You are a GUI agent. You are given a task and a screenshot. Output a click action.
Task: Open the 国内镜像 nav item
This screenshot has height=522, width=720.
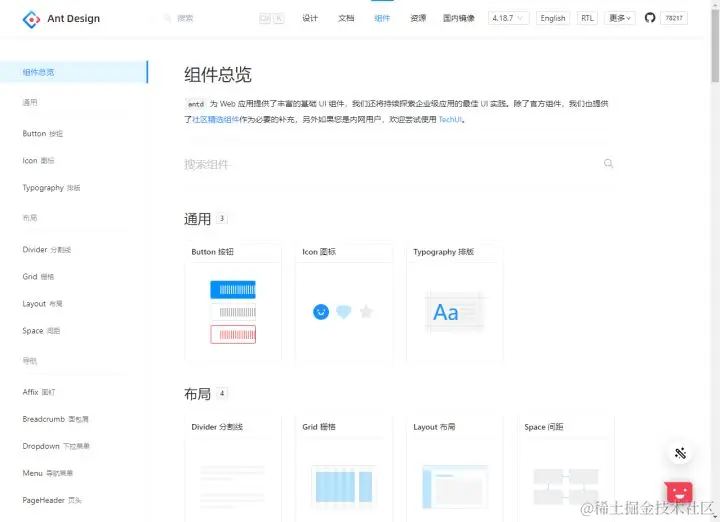coord(458,18)
